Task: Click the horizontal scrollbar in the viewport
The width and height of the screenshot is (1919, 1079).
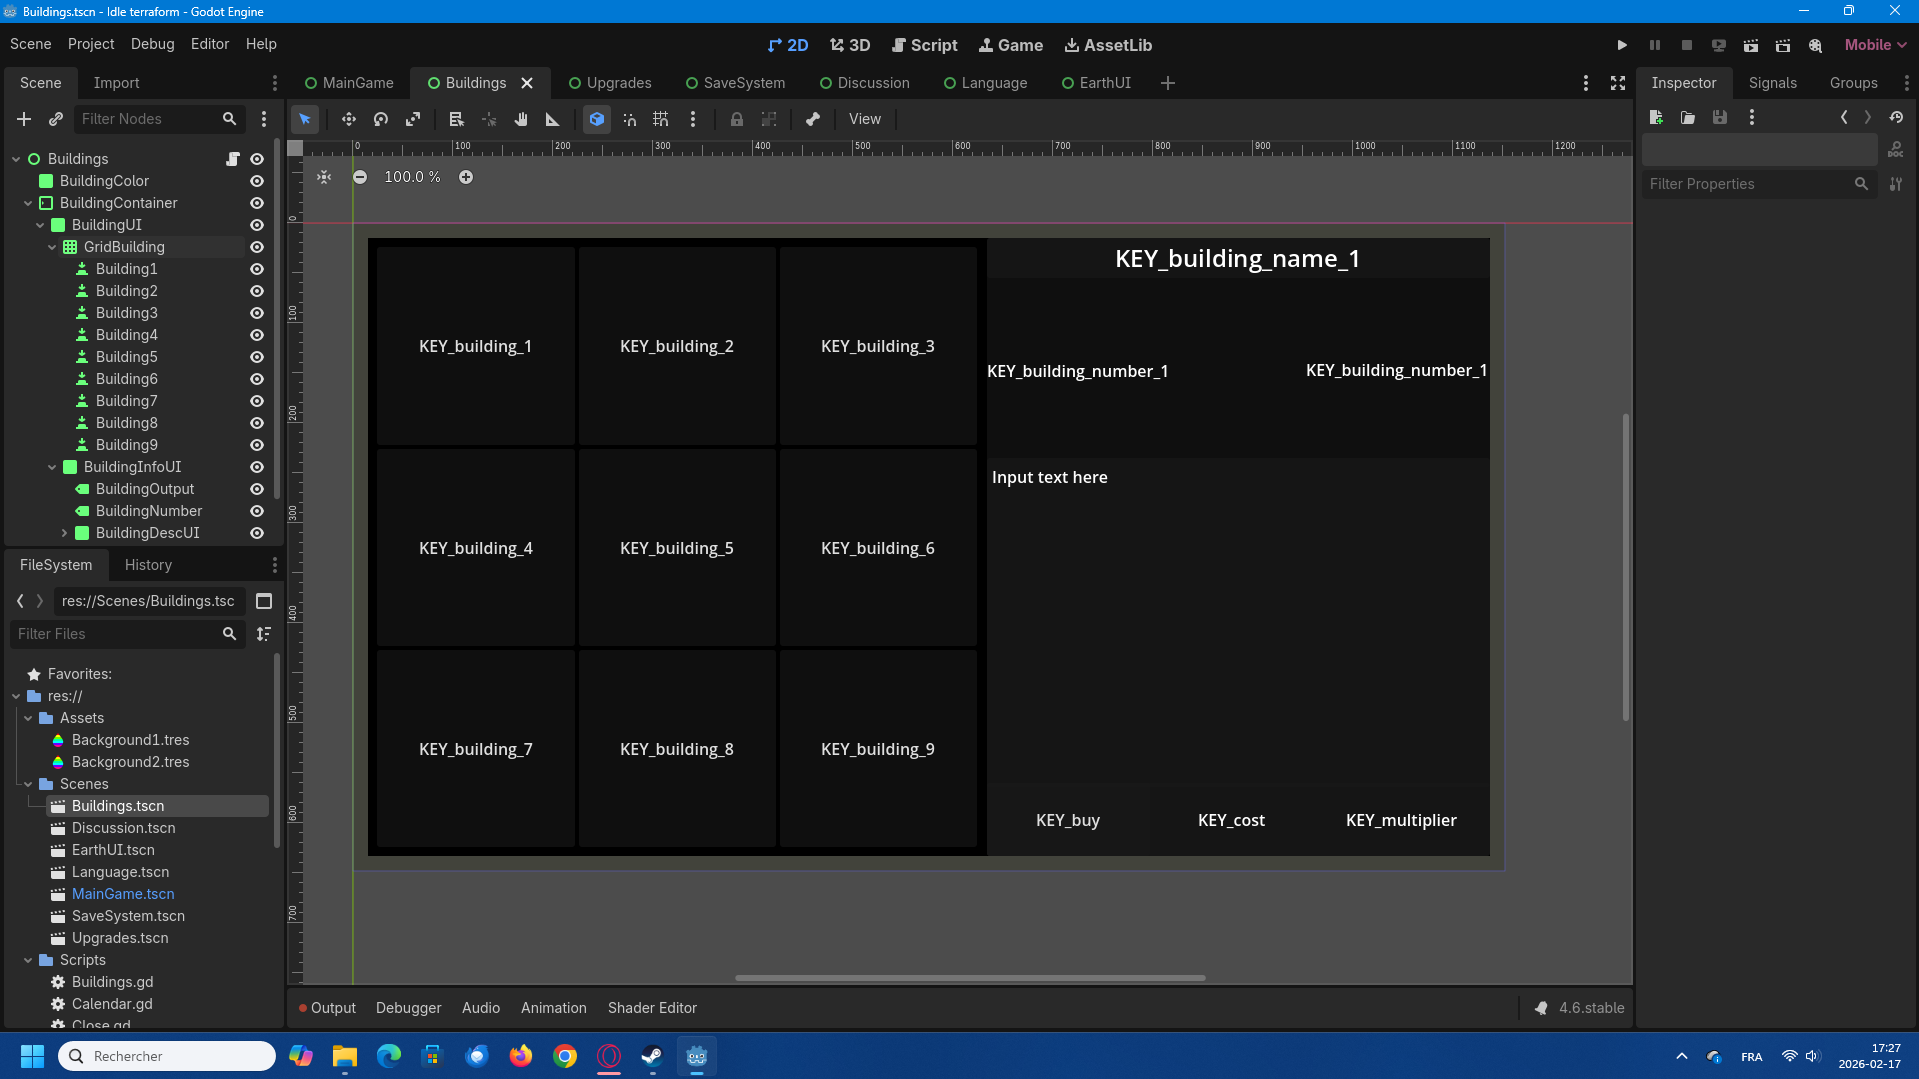Action: tap(969, 977)
